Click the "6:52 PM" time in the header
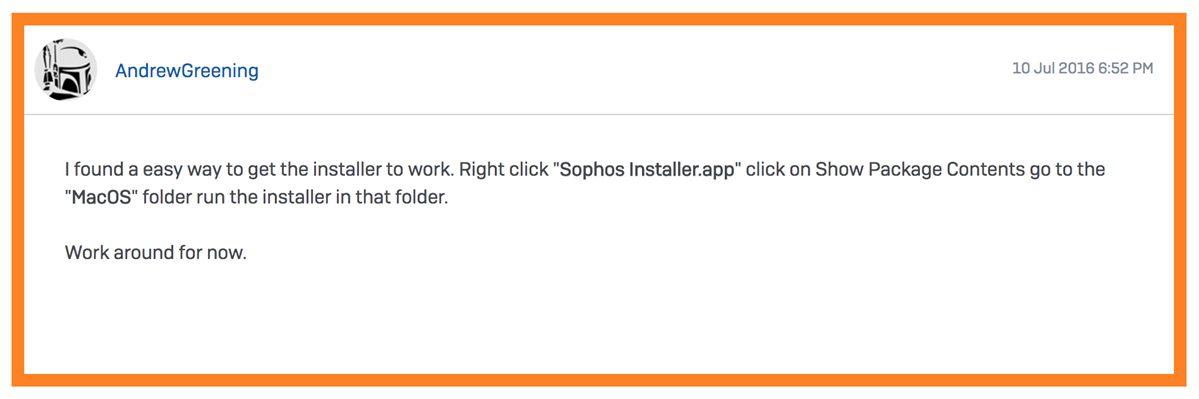1199x399 pixels. coord(1126,68)
